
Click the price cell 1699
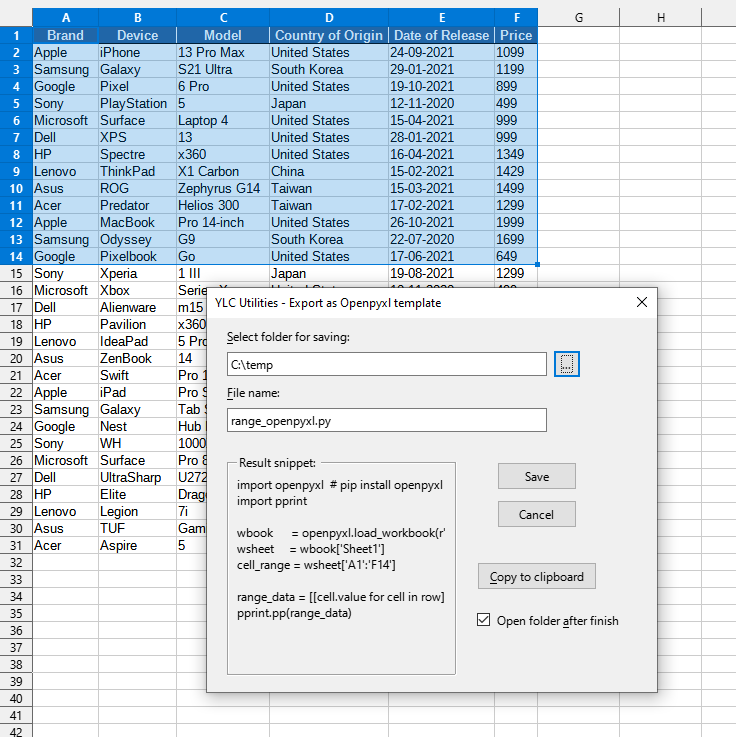[516, 239]
